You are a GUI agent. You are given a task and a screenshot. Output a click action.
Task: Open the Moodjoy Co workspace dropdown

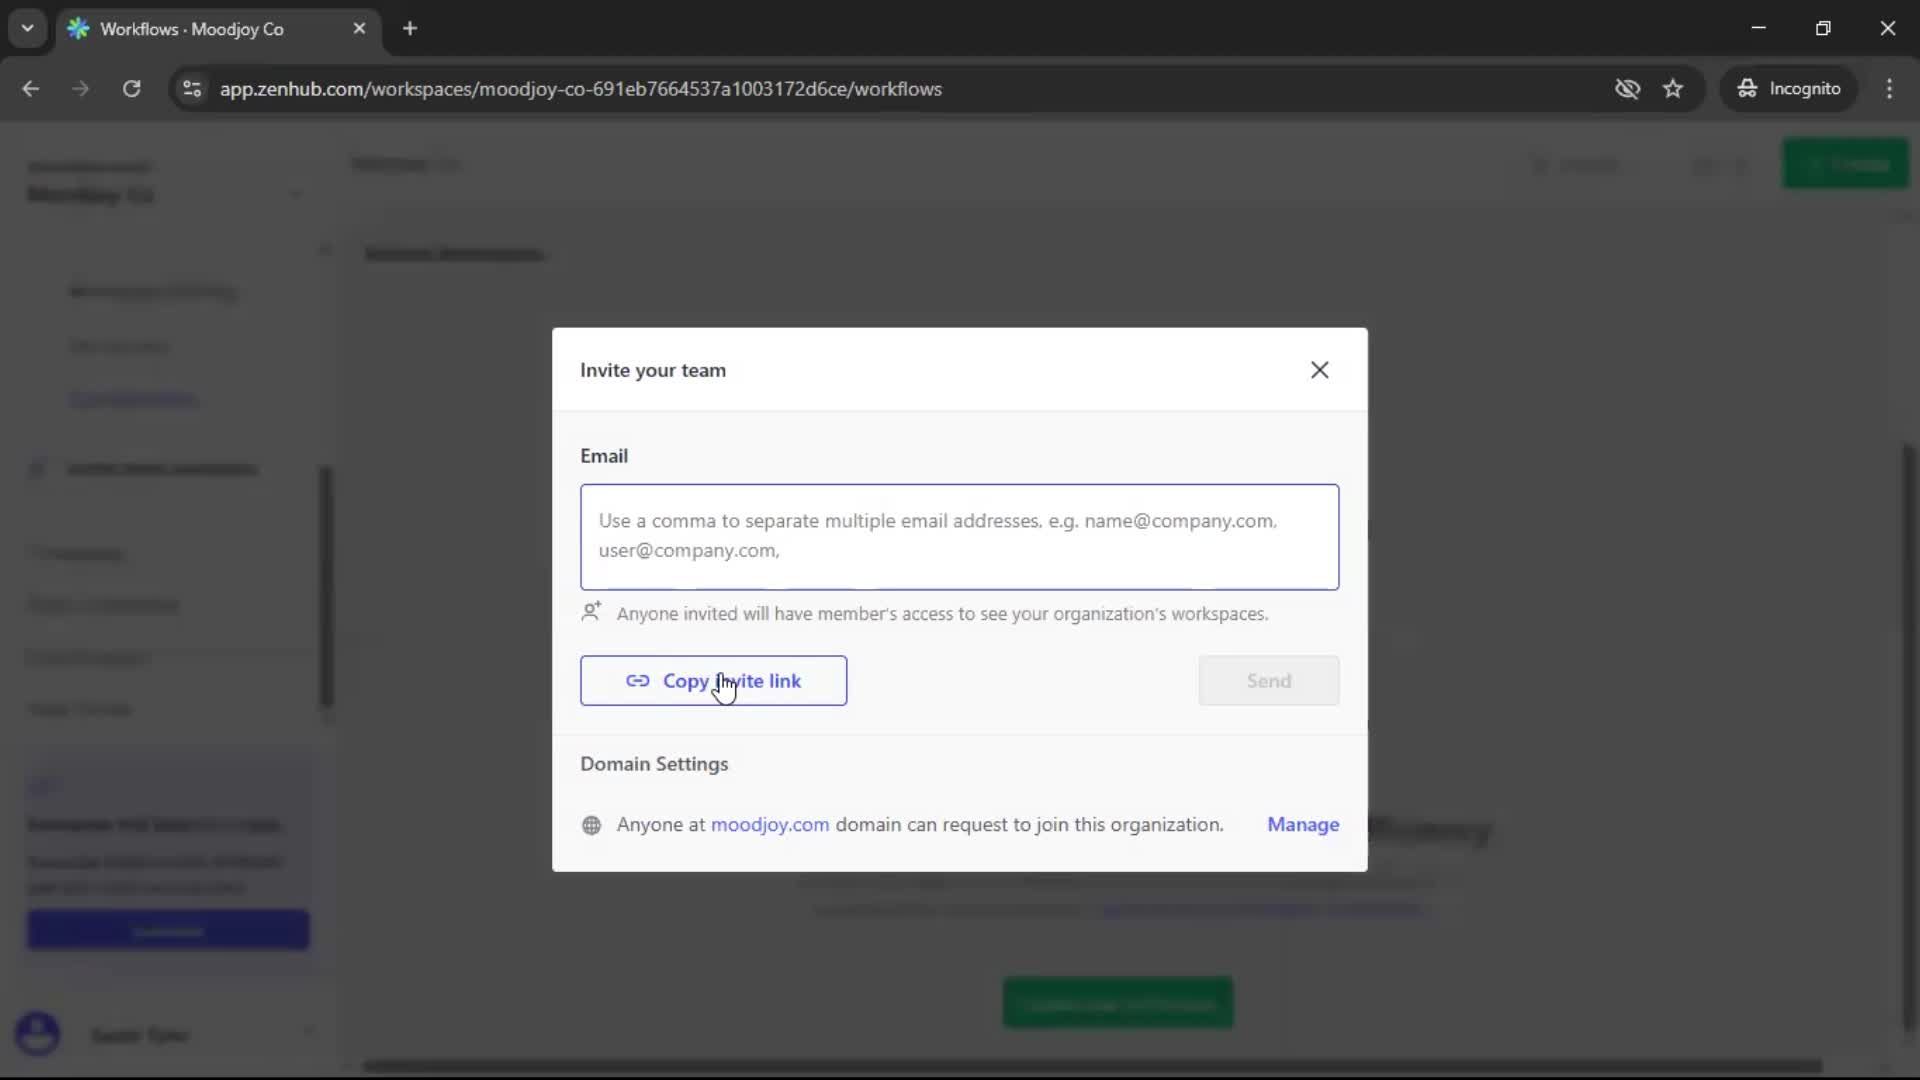(x=296, y=194)
